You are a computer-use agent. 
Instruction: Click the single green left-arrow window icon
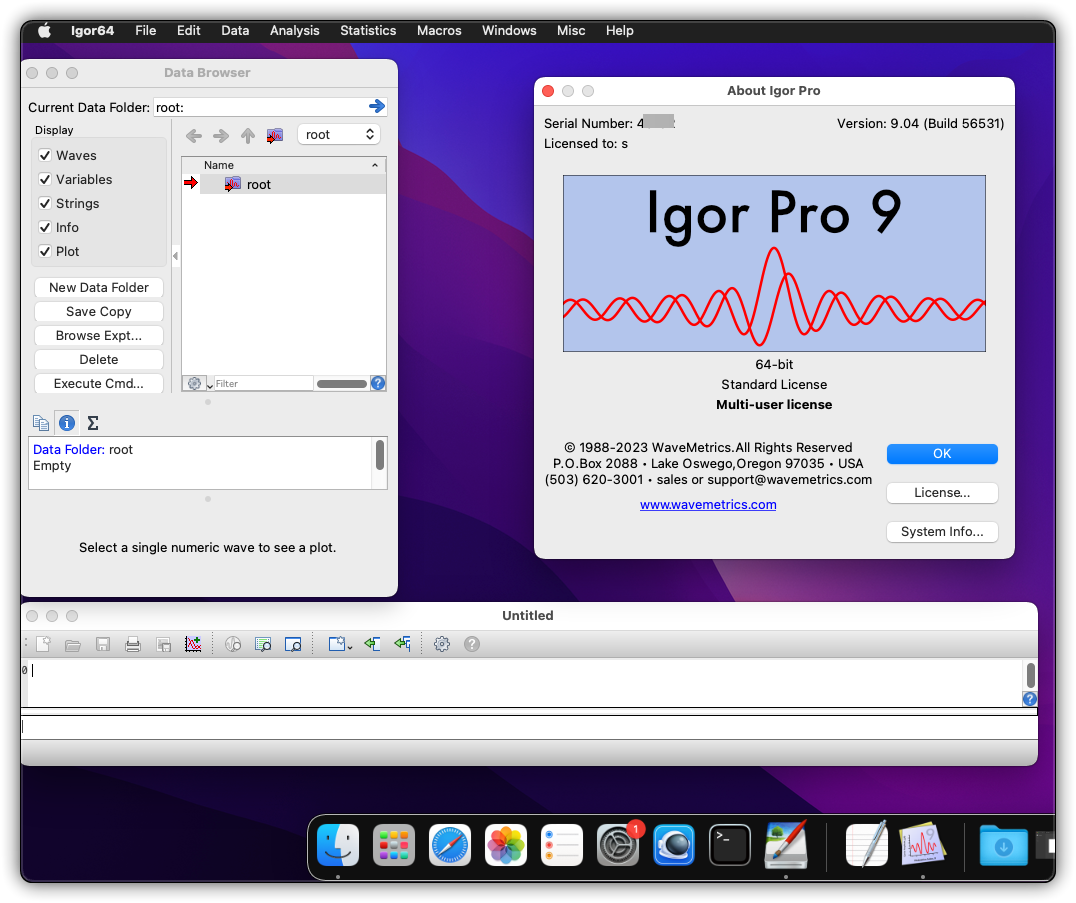tap(373, 644)
